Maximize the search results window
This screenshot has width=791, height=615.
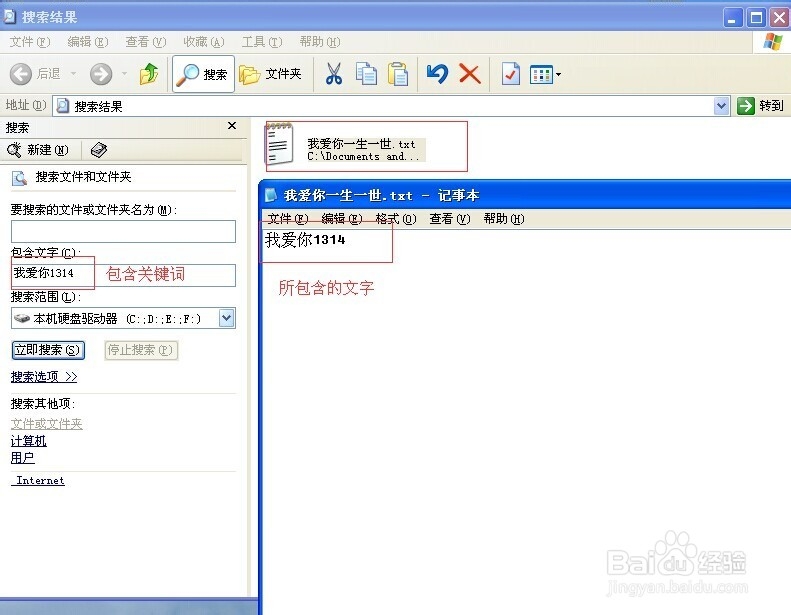pos(756,18)
